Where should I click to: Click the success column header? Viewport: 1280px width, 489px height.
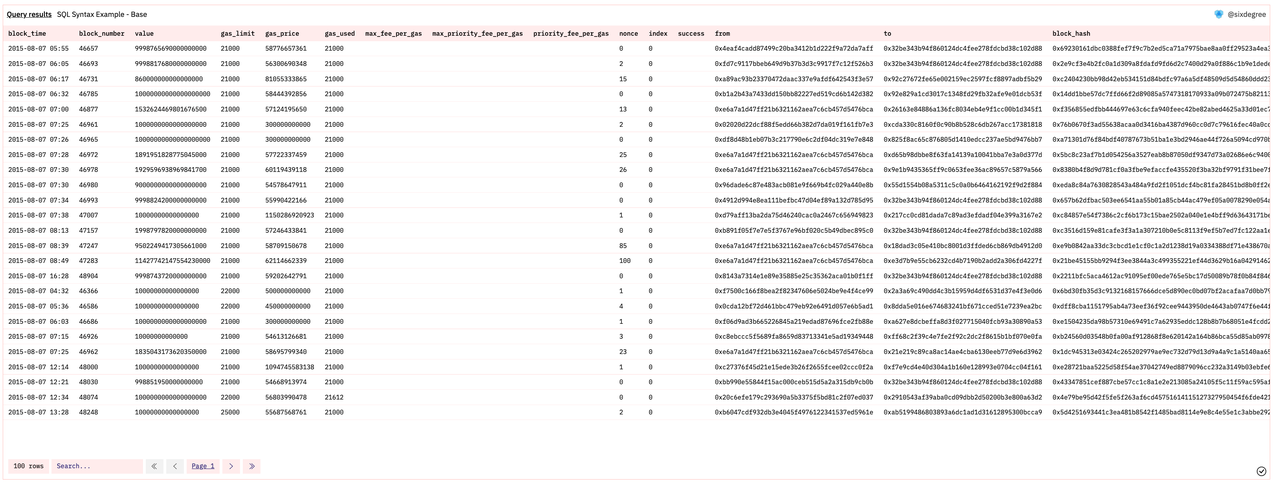[x=690, y=33]
